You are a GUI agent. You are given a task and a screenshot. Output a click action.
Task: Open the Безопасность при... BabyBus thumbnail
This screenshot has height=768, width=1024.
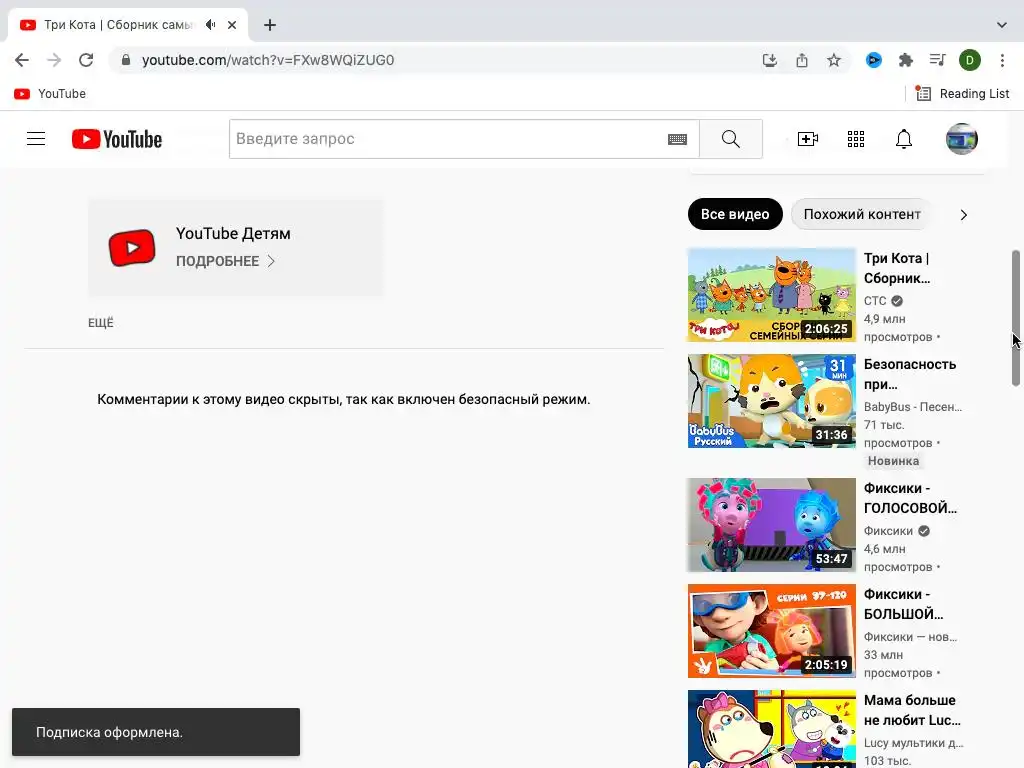771,401
